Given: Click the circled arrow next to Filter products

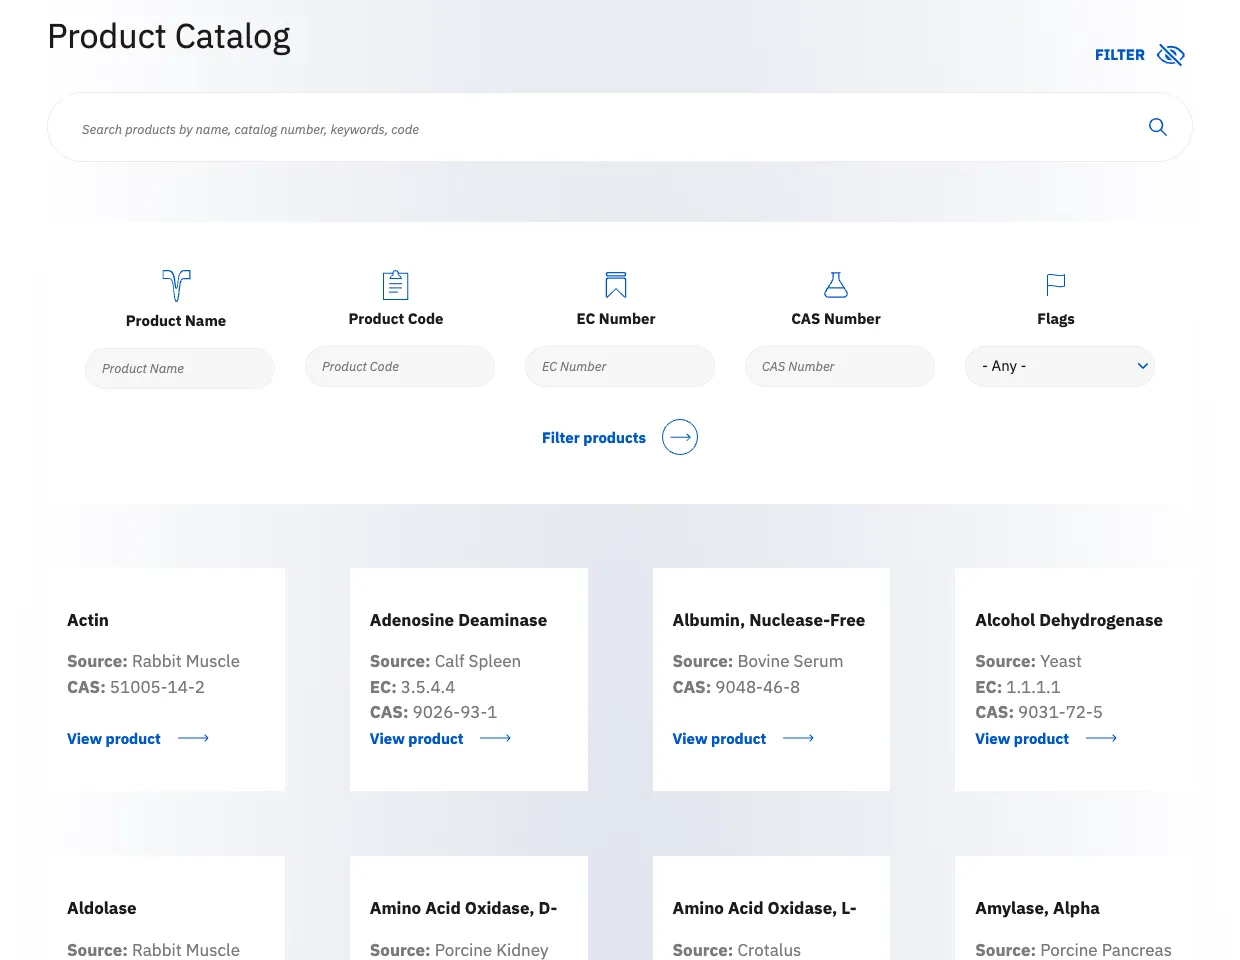Looking at the screenshot, I should click(x=680, y=437).
